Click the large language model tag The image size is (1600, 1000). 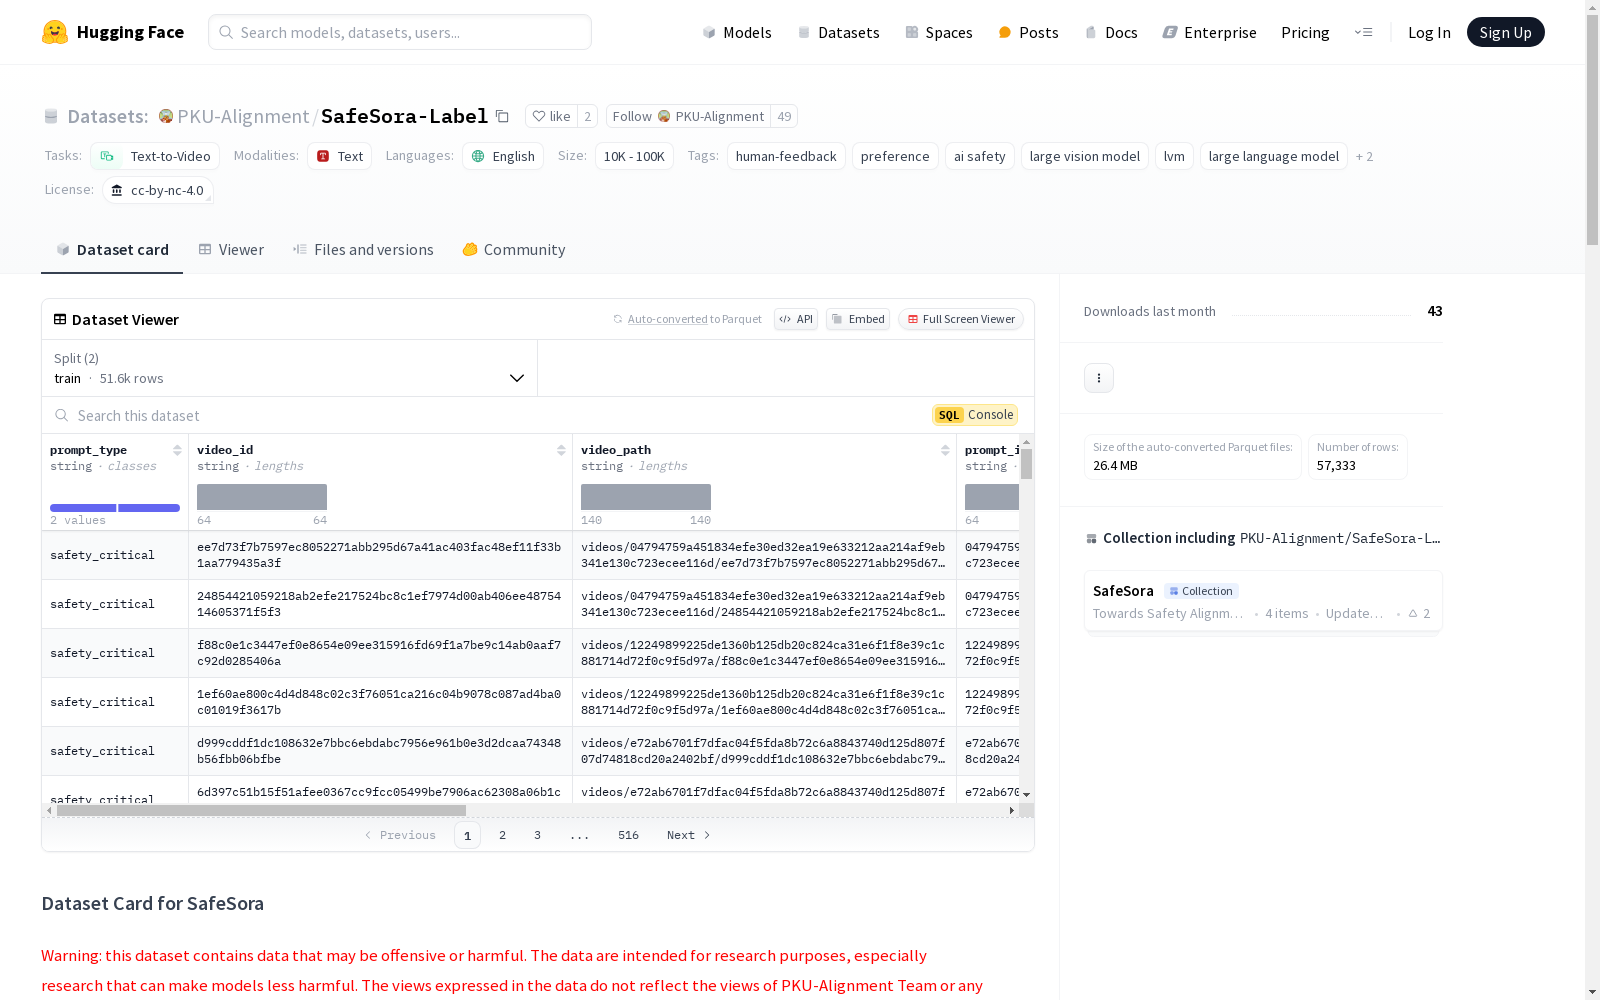pos(1273,156)
